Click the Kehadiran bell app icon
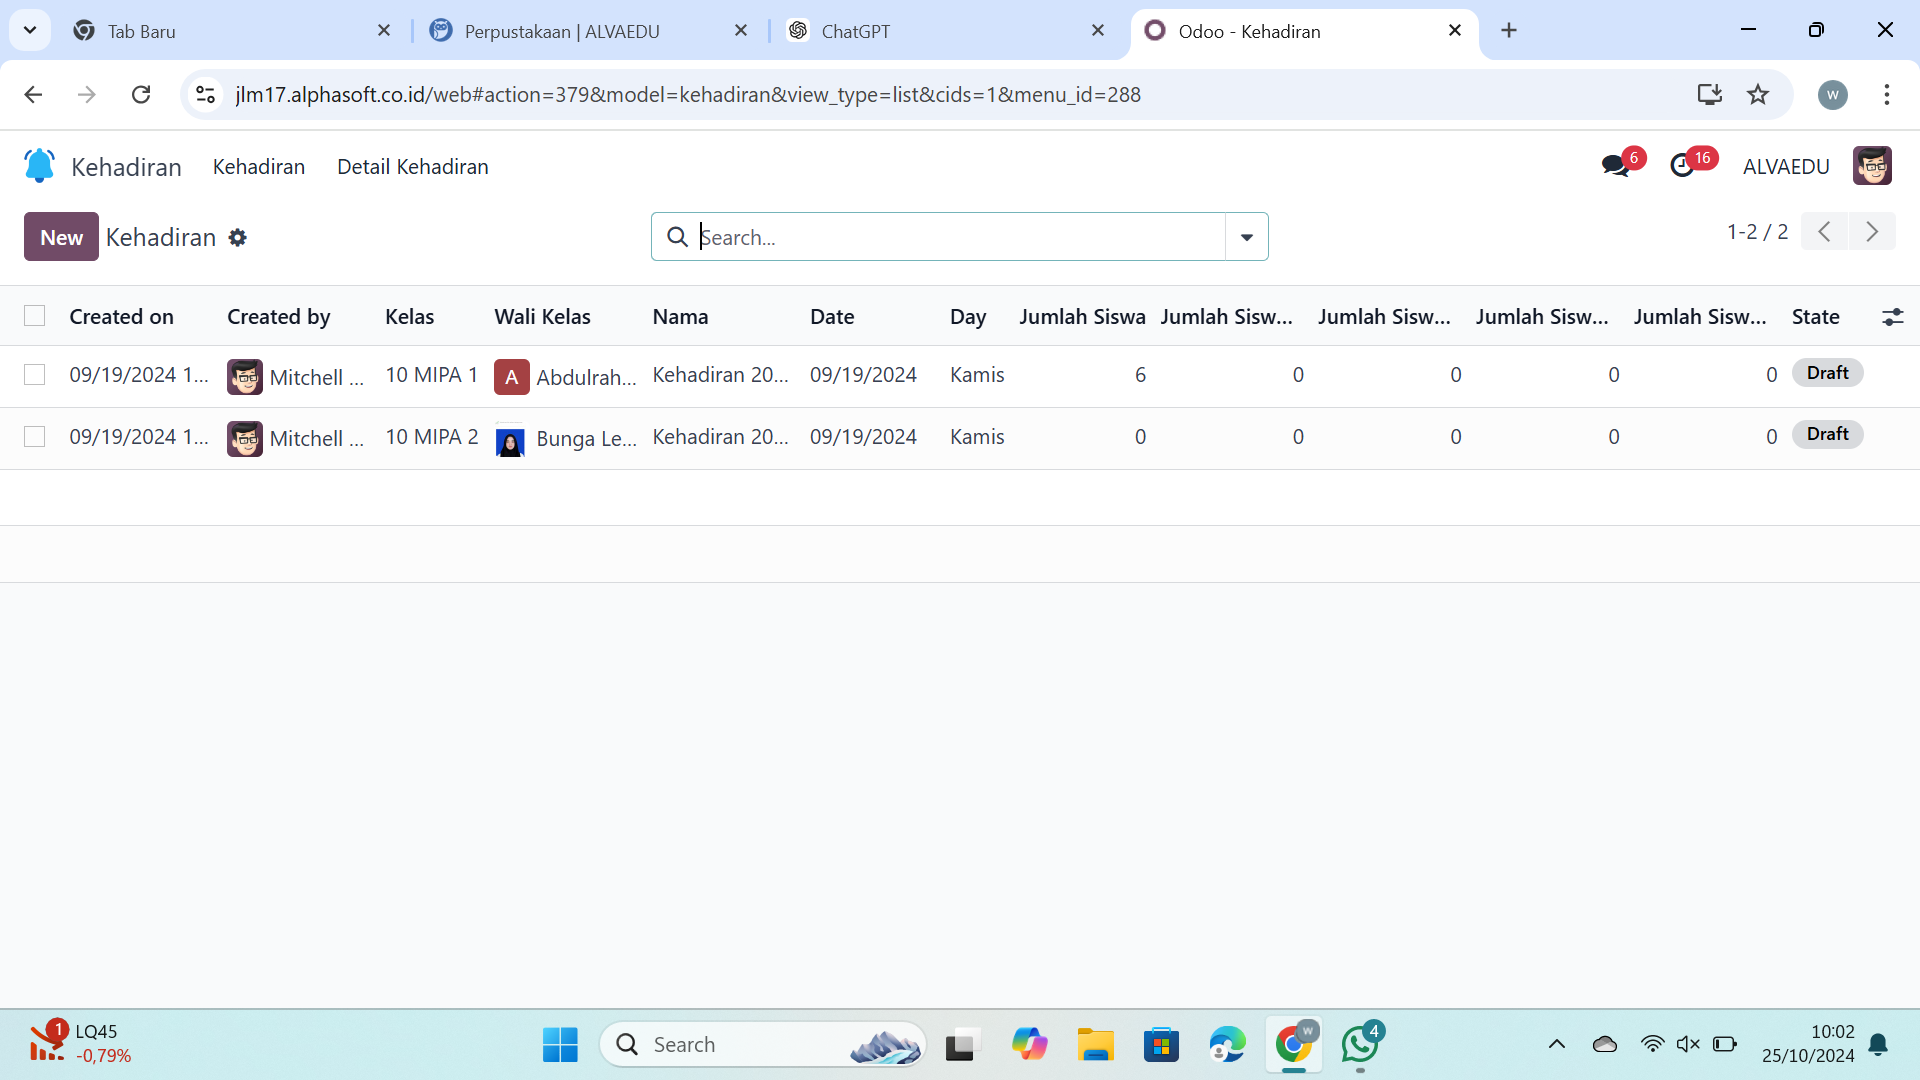Screen dimensions: 1920x1080 pyautogui.click(x=39, y=166)
